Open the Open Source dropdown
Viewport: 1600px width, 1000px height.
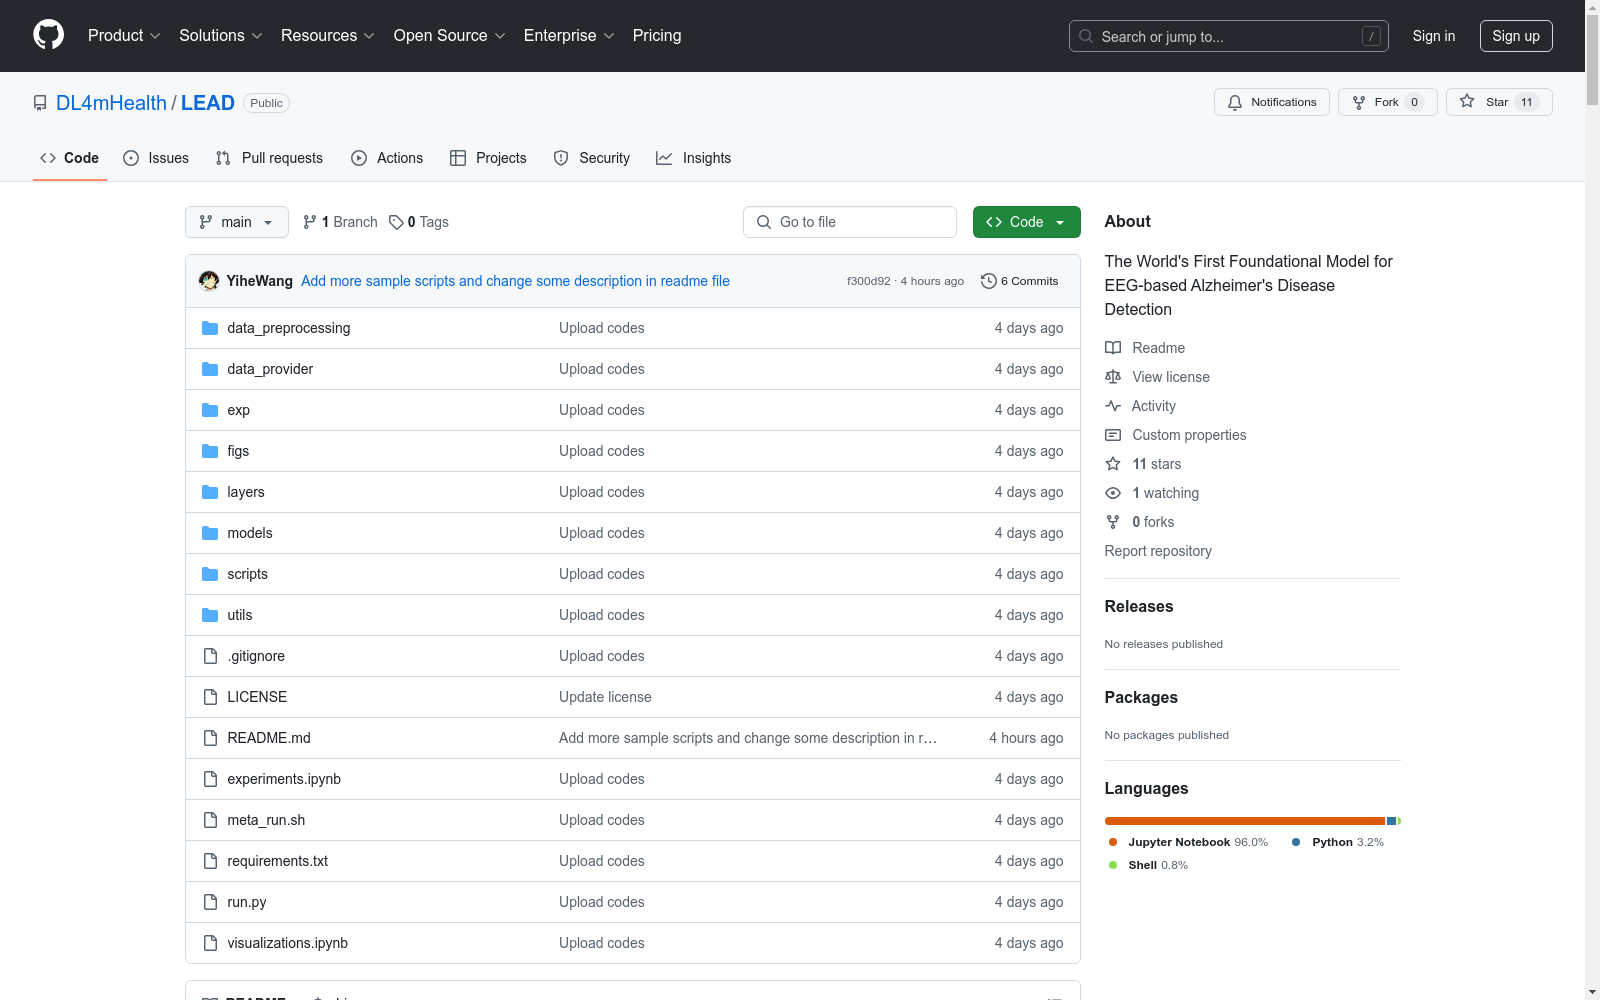click(x=449, y=35)
